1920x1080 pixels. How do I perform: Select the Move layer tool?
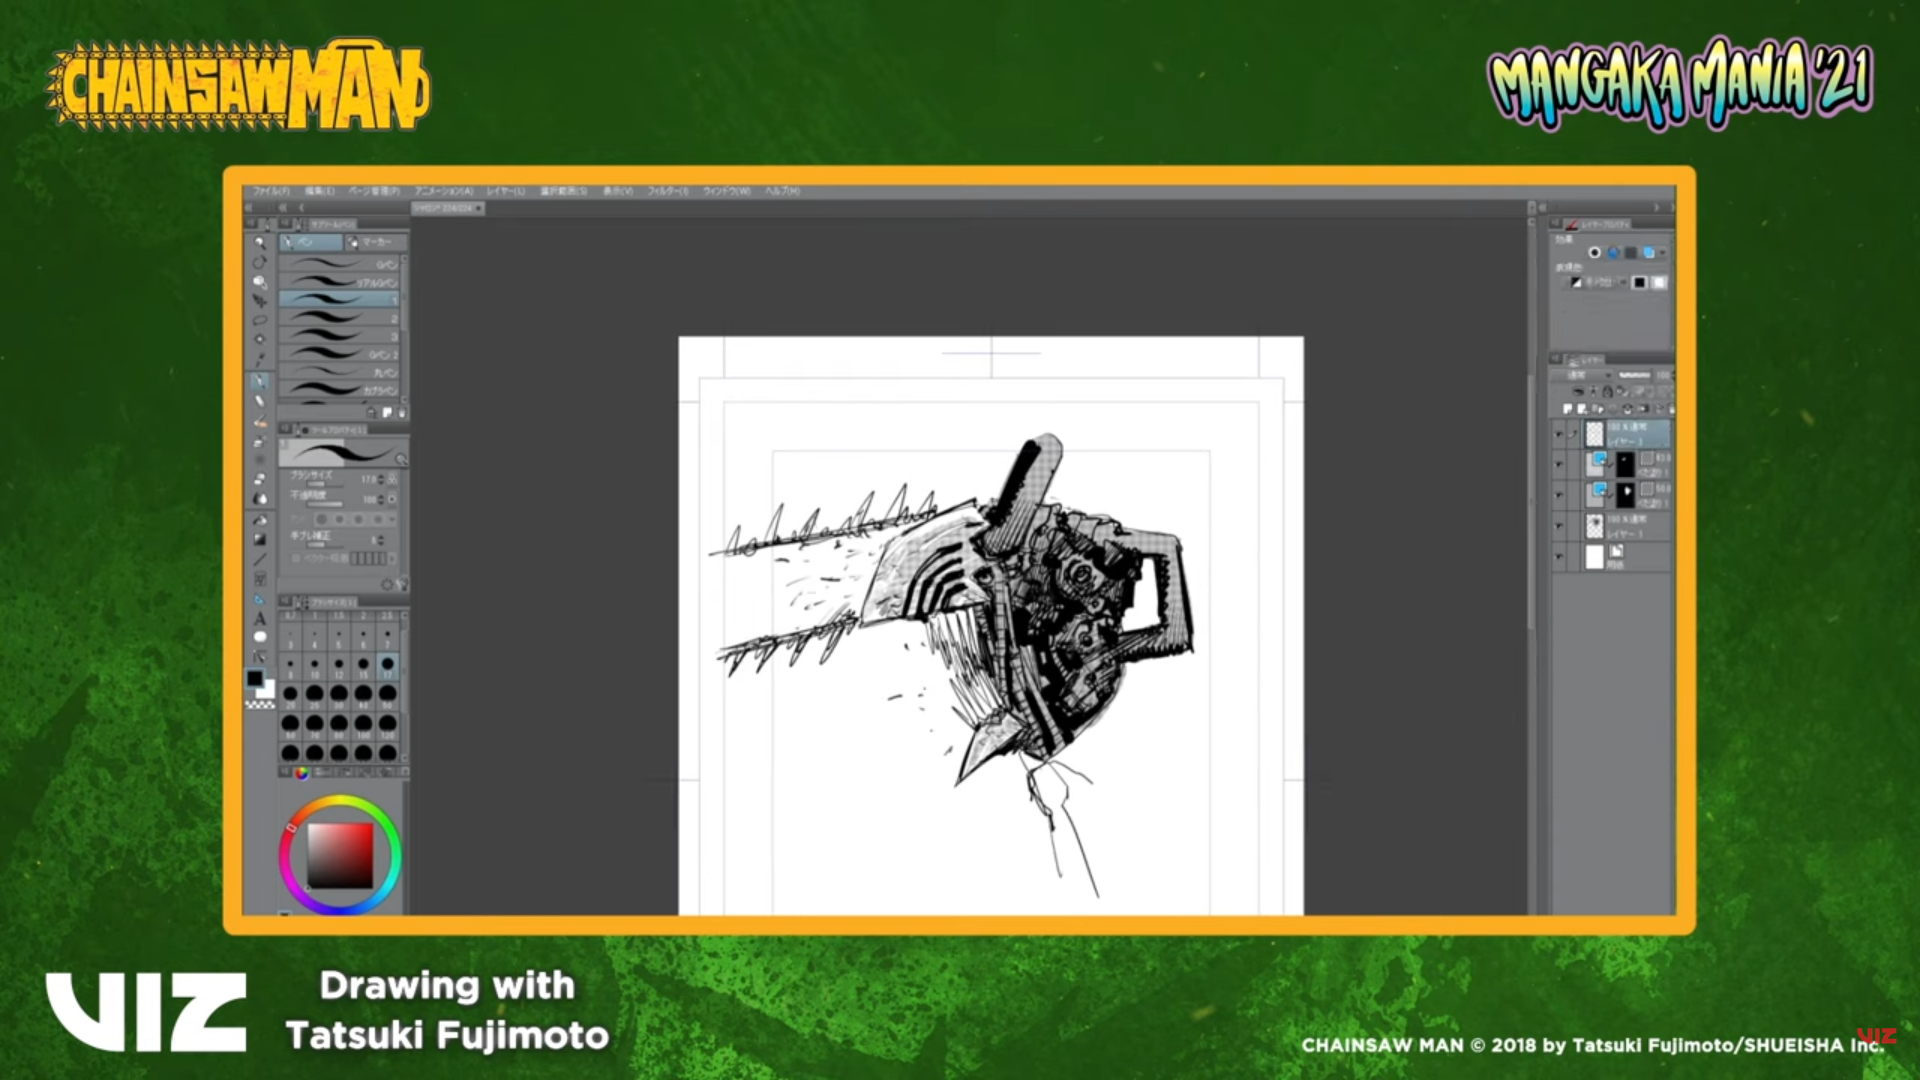259,300
